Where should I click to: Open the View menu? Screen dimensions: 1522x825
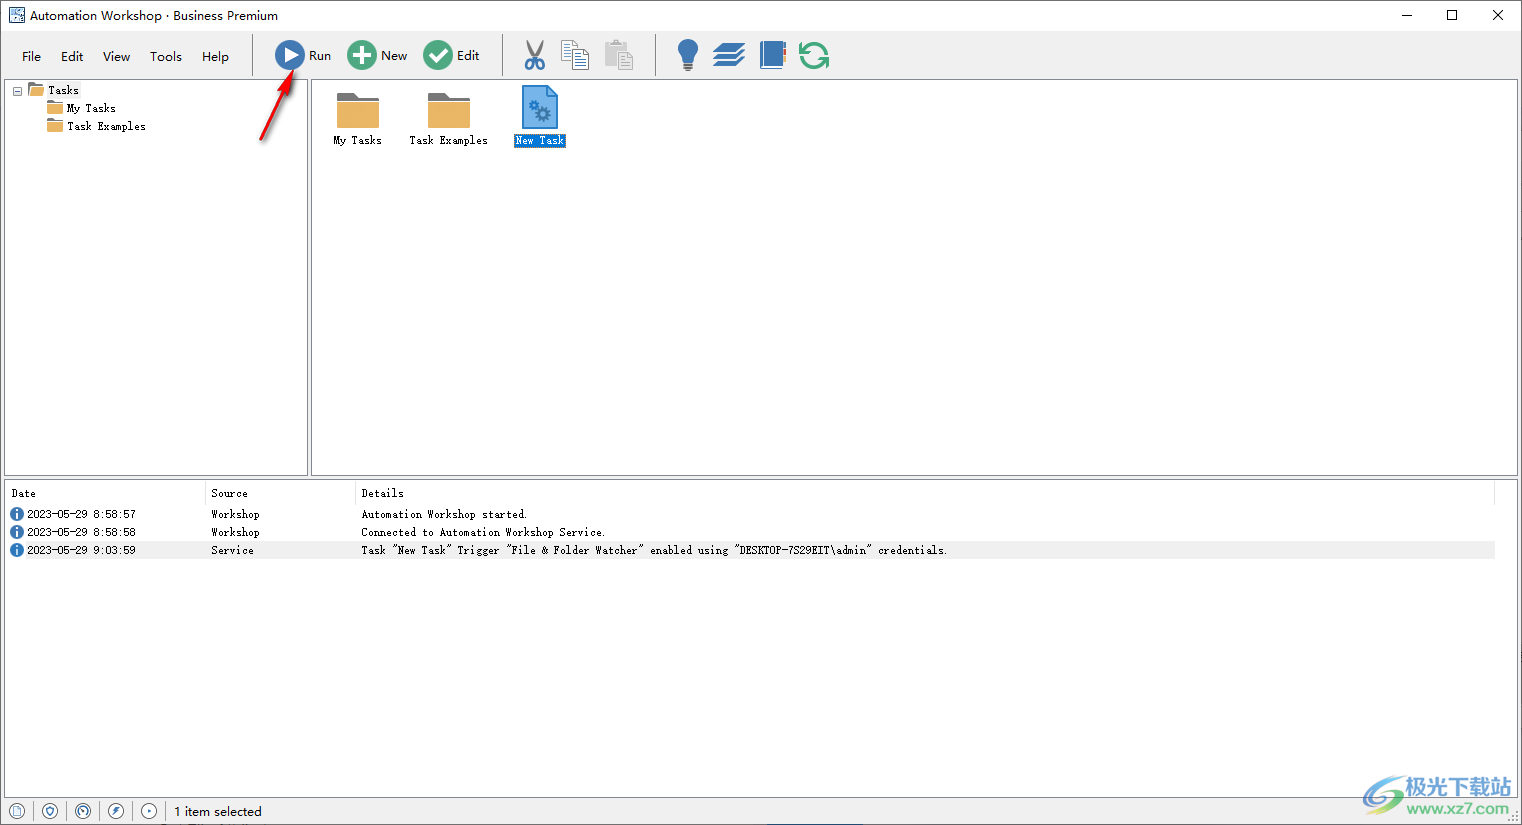pos(117,56)
